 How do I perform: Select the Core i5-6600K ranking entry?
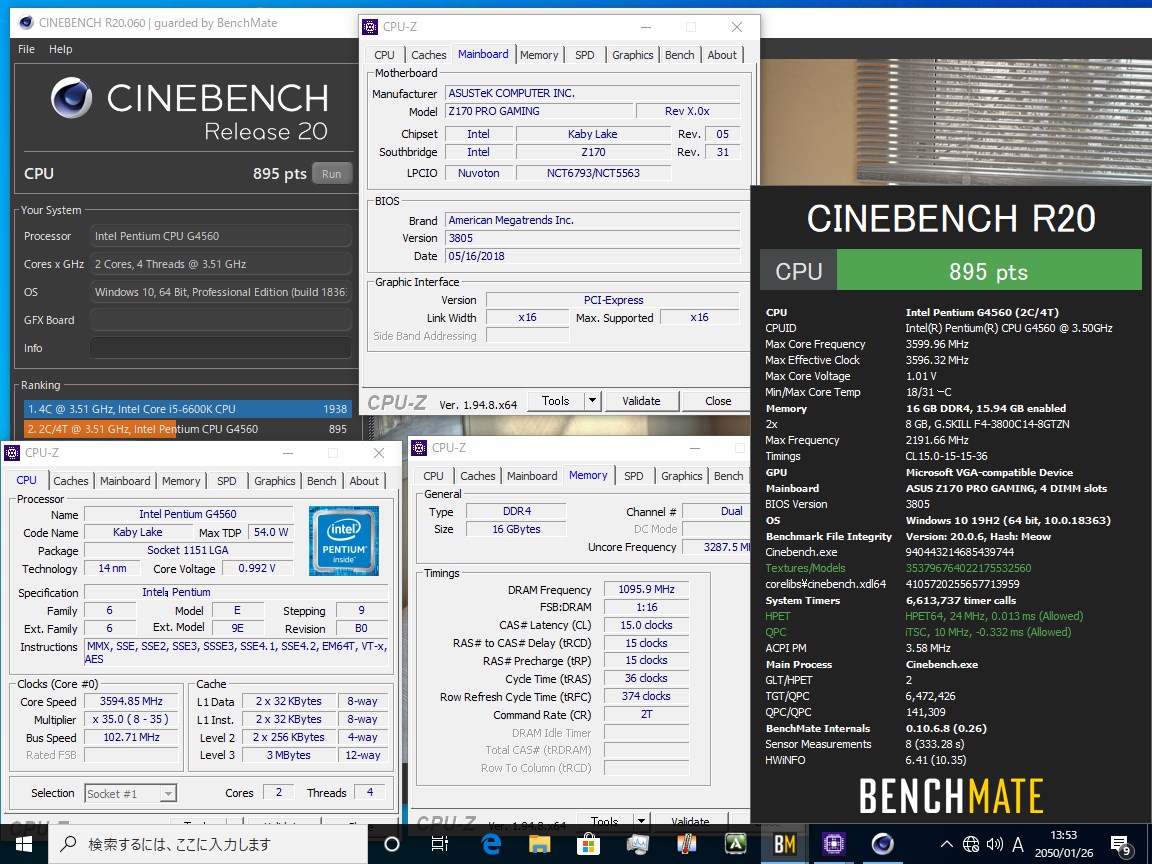[x=187, y=408]
